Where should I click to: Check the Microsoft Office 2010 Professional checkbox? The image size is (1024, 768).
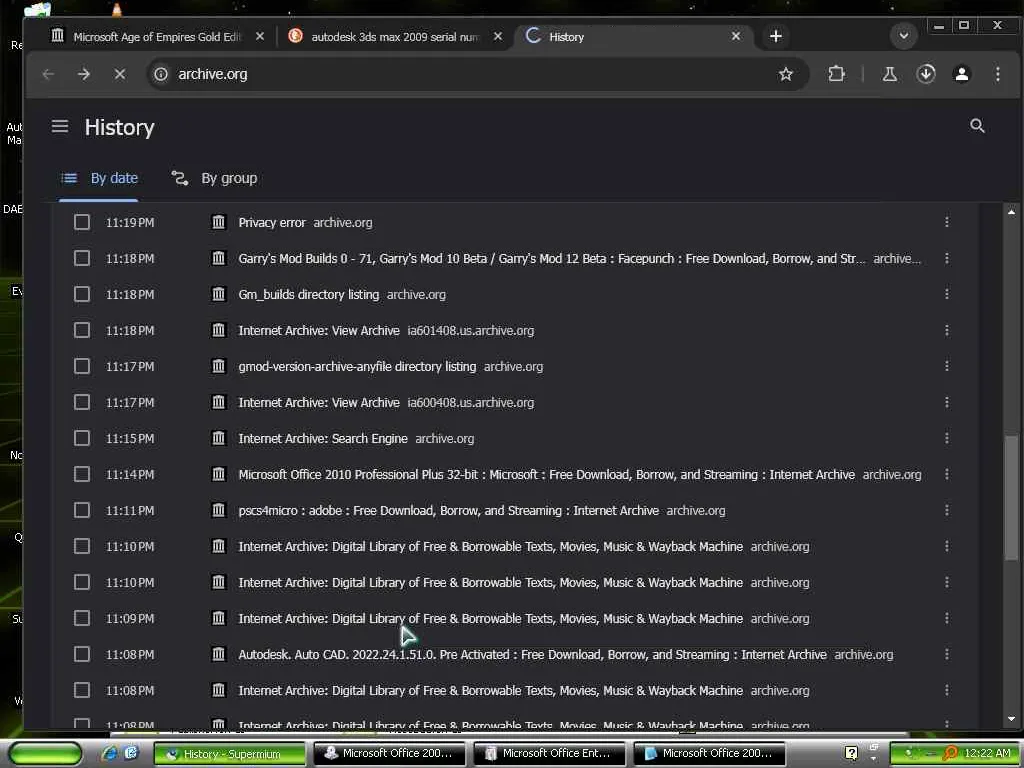(x=82, y=475)
